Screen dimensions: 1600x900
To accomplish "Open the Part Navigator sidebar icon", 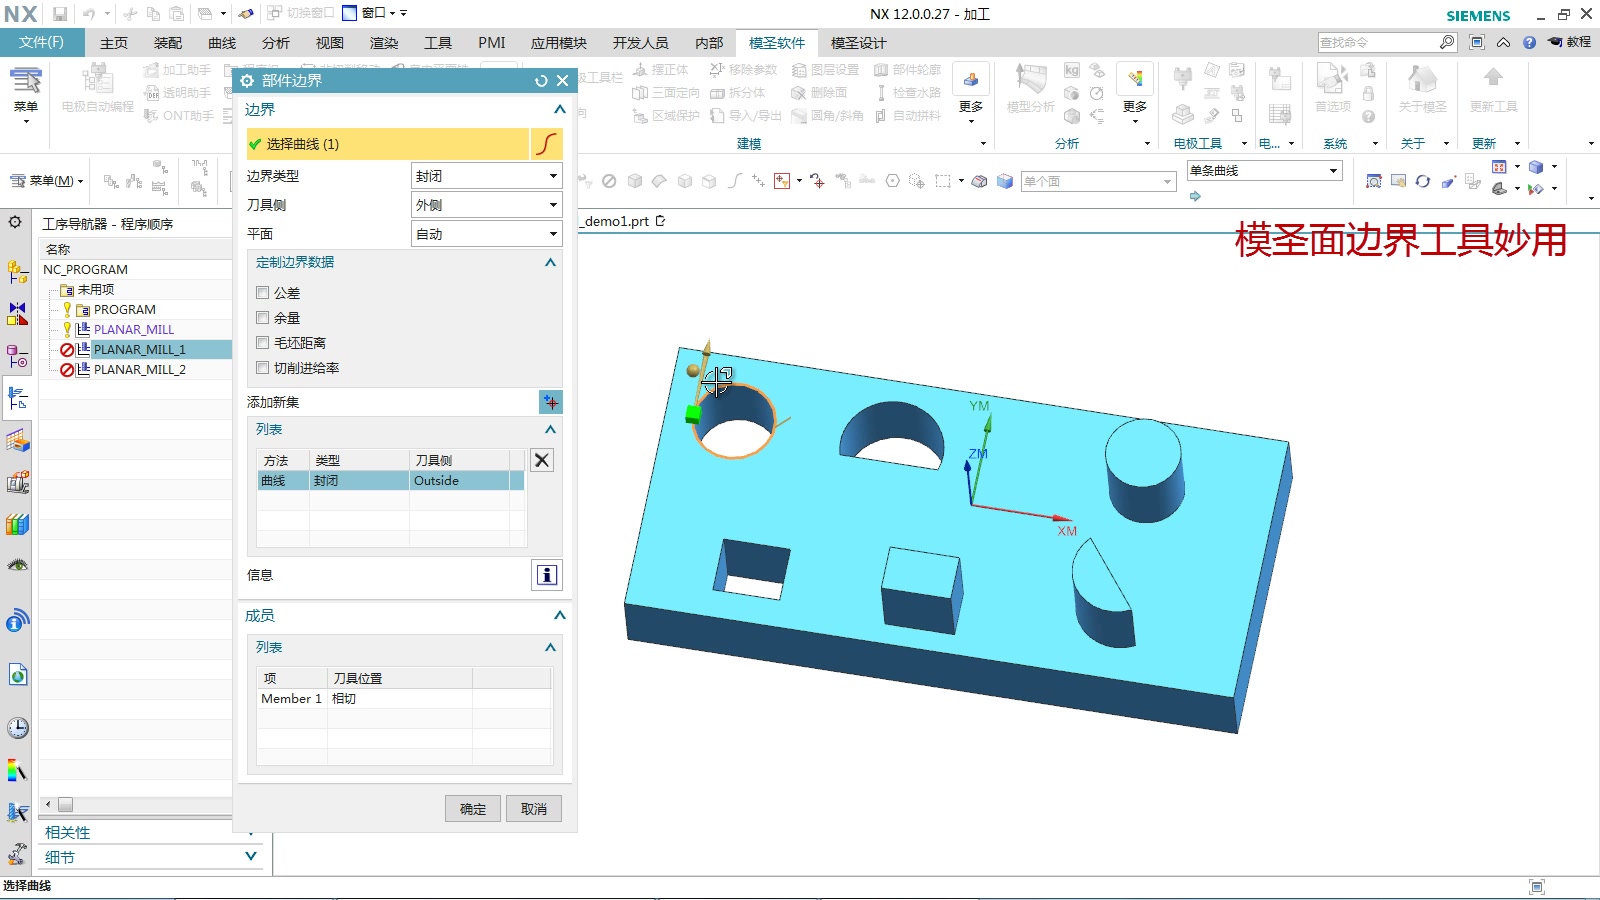I will (x=17, y=356).
